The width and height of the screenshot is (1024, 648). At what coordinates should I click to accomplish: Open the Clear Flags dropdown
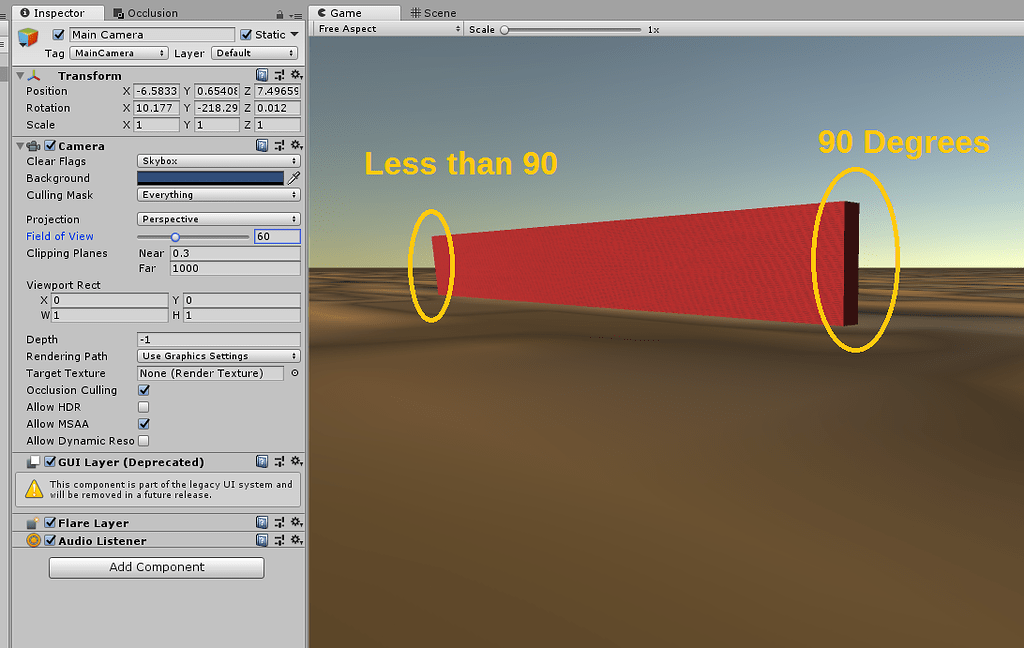tap(218, 161)
